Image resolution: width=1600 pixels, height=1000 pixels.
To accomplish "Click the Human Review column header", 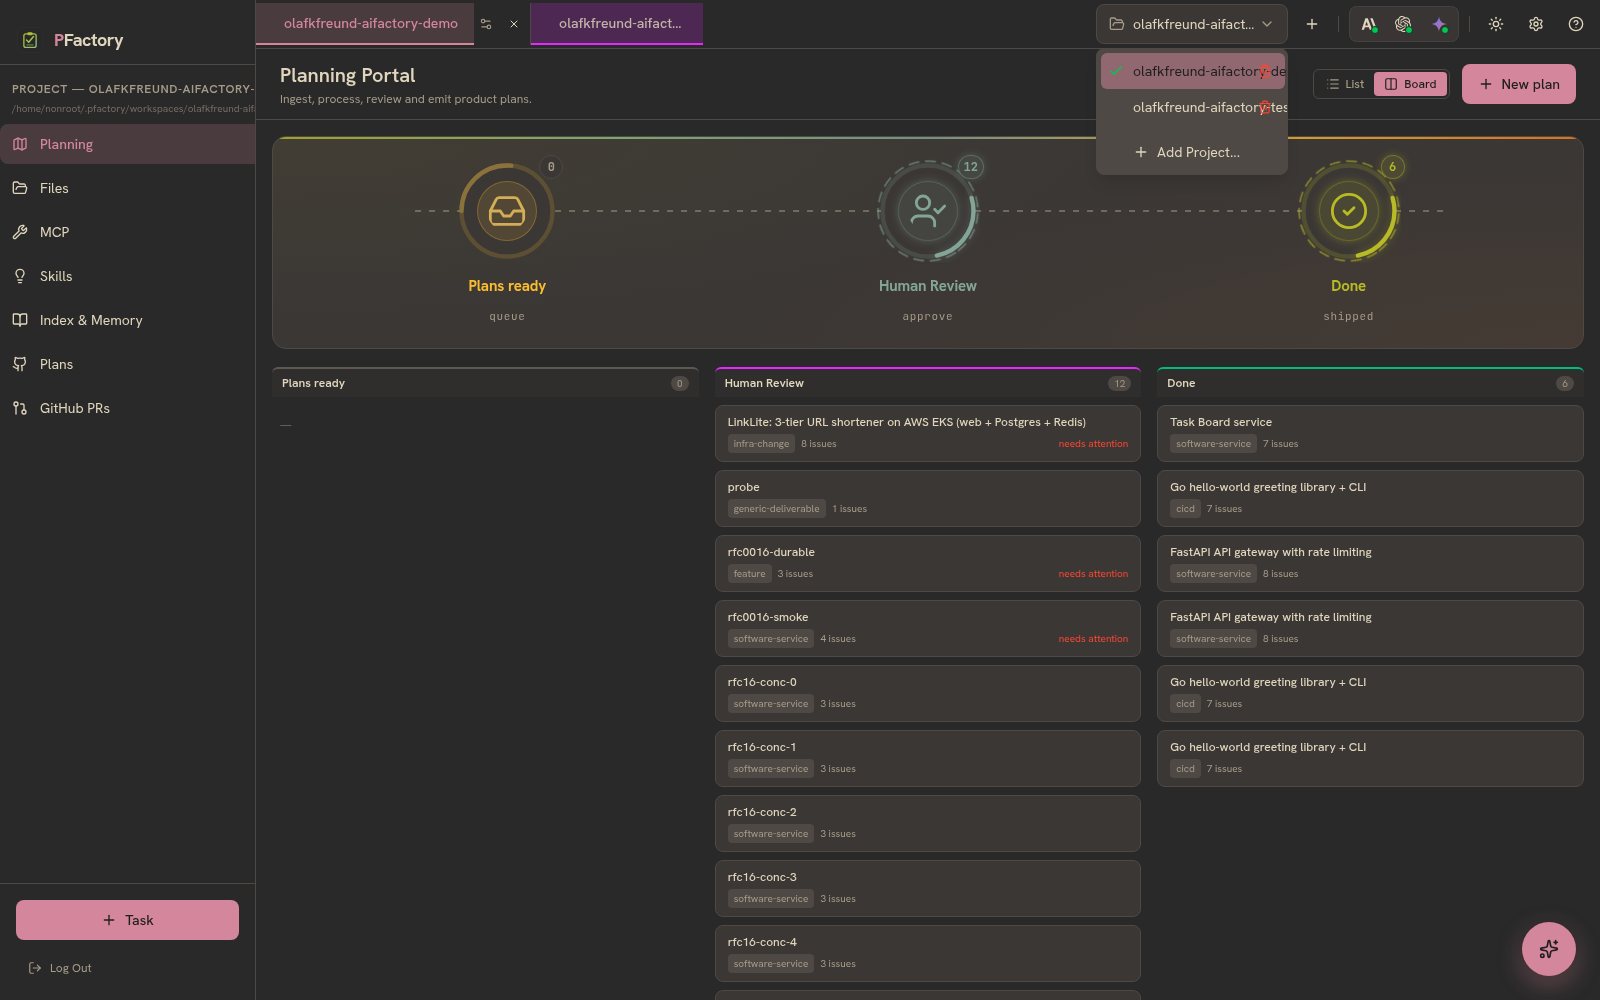I will tap(928, 383).
